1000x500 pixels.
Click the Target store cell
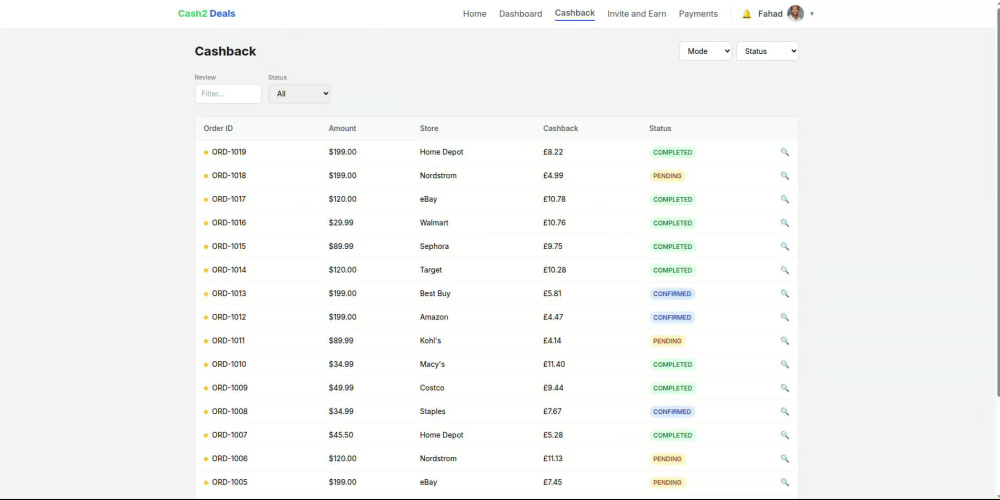pyautogui.click(x=431, y=270)
